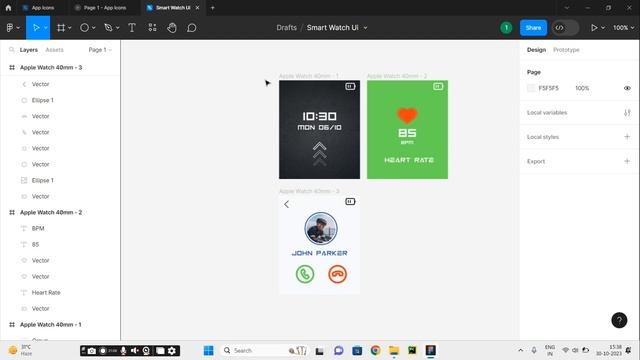640x360 pixels.
Task: Click the F5F5F5 hex color value
Action: pyautogui.click(x=548, y=88)
